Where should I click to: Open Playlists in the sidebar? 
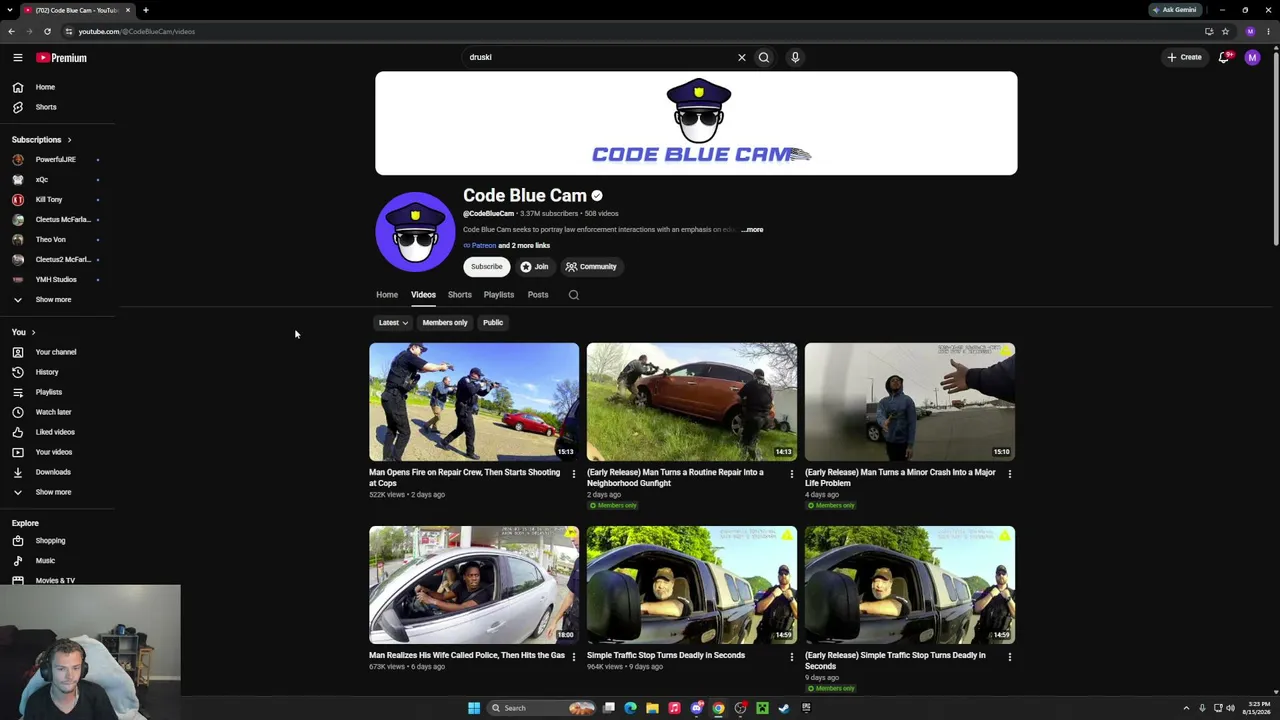pyautogui.click(x=48, y=392)
